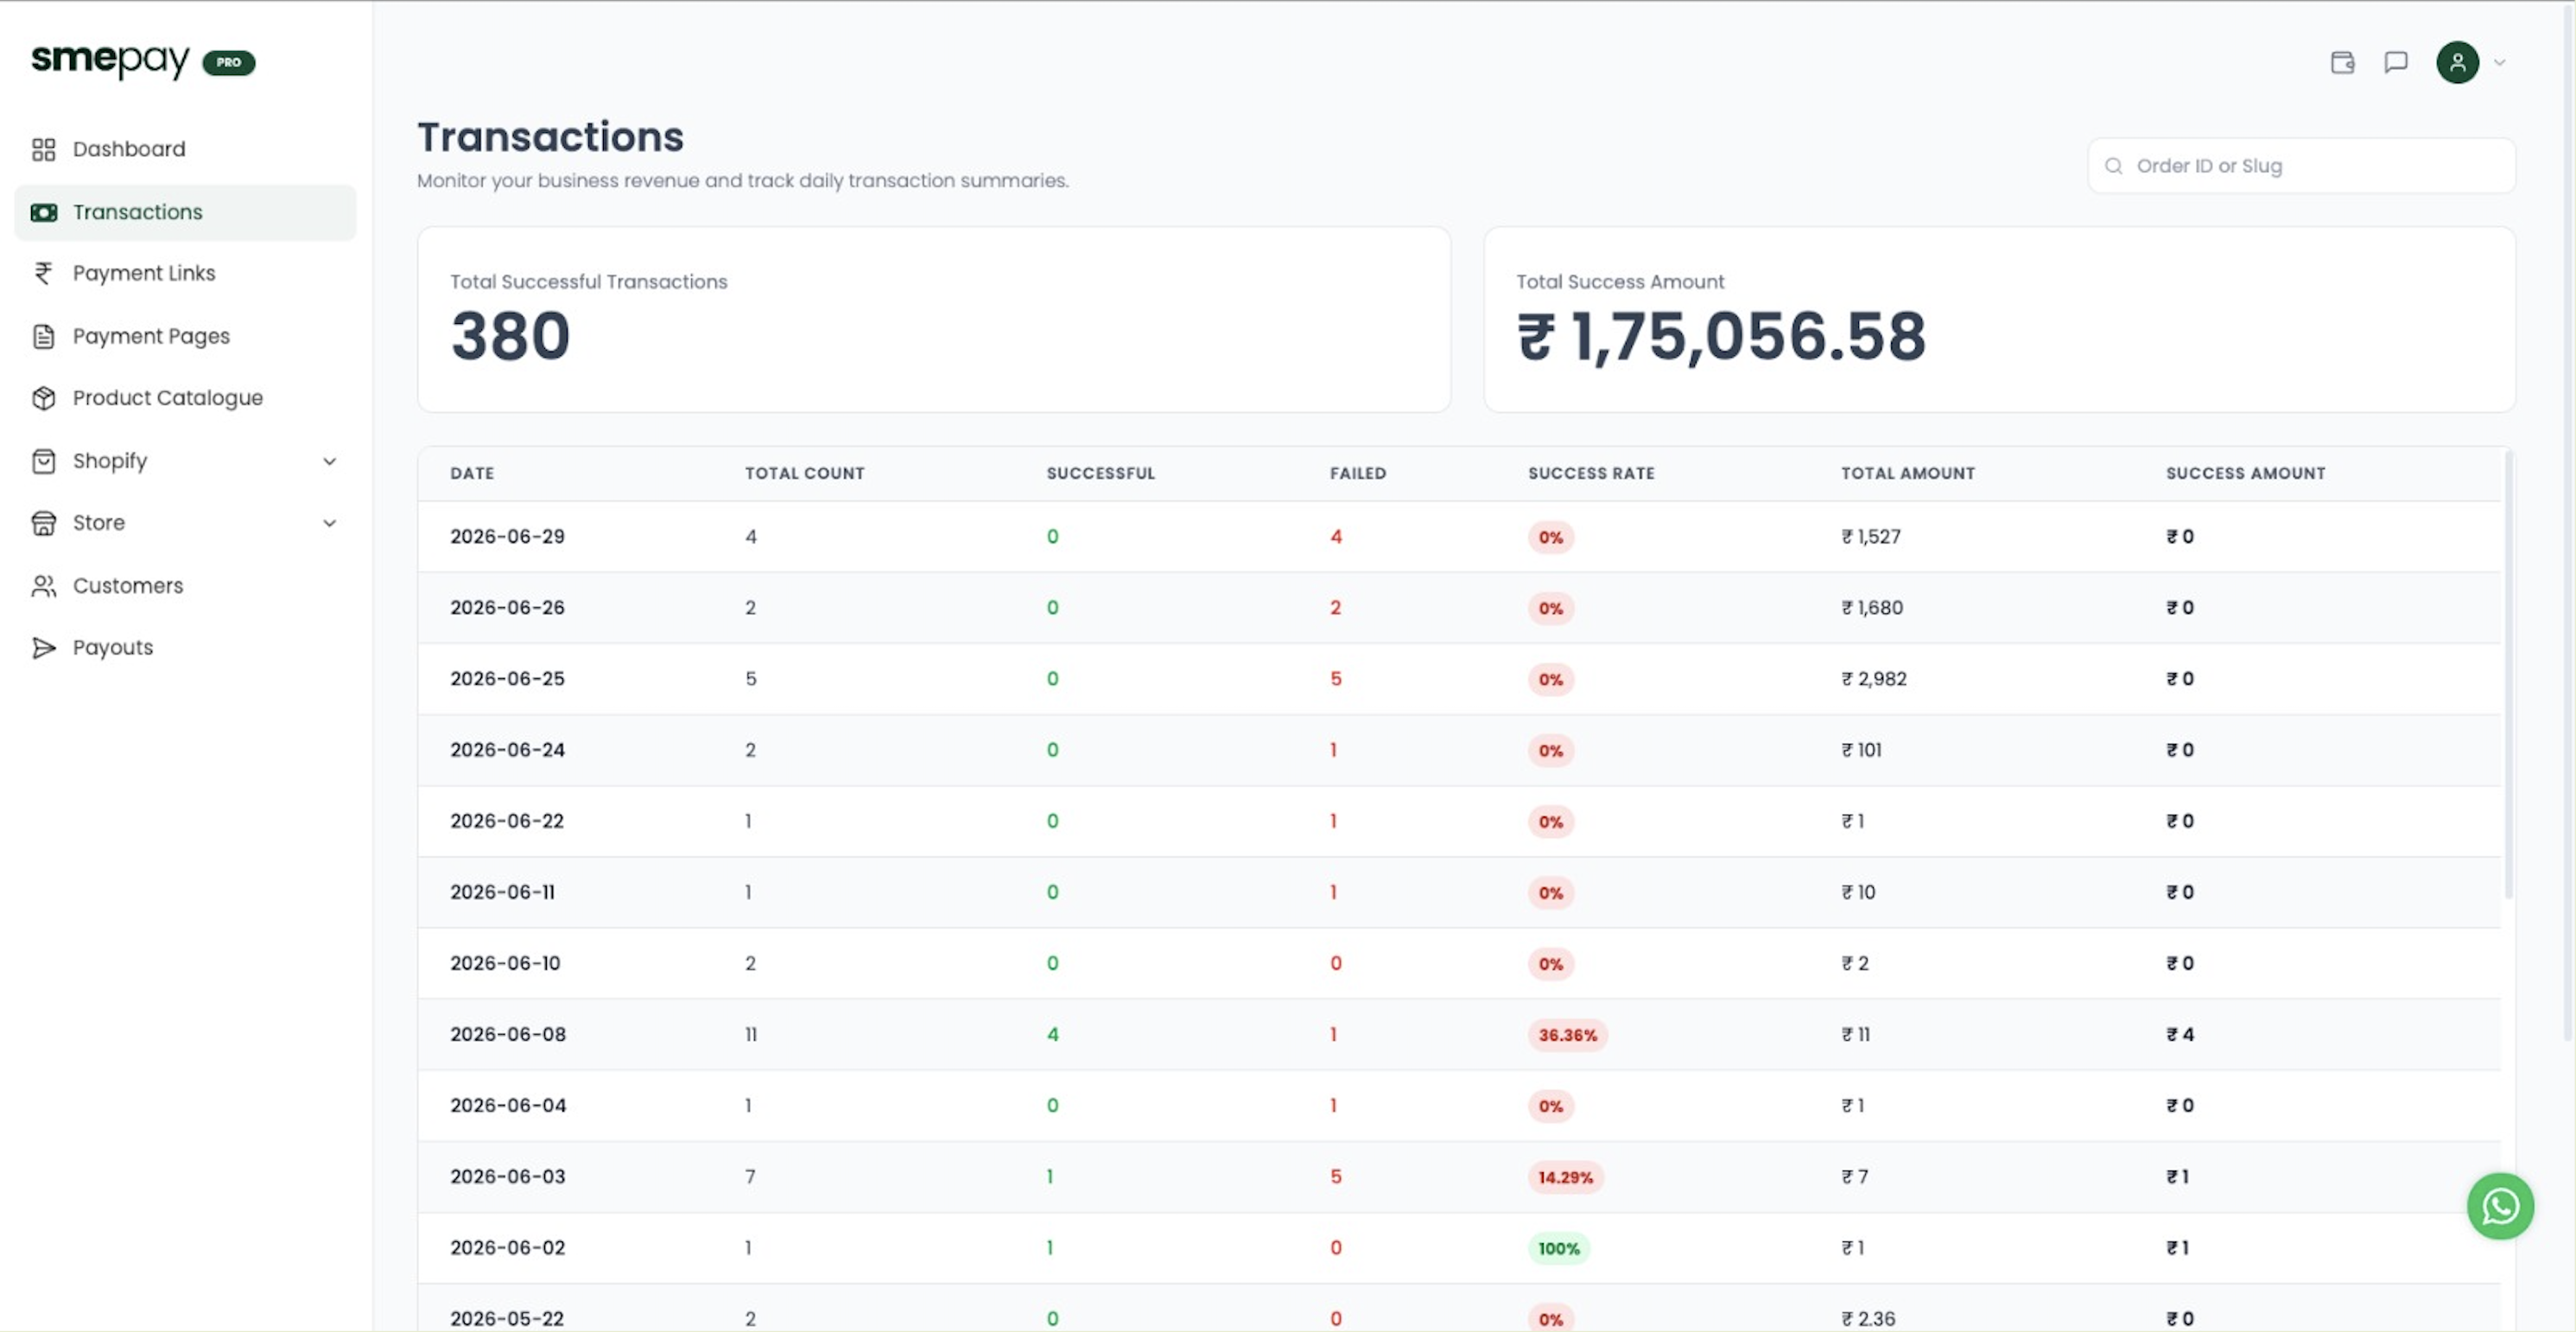Image resolution: width=2576 pixels, height=1332 pixels.
Task: Open Customers menu item
Action: point(185,586)
